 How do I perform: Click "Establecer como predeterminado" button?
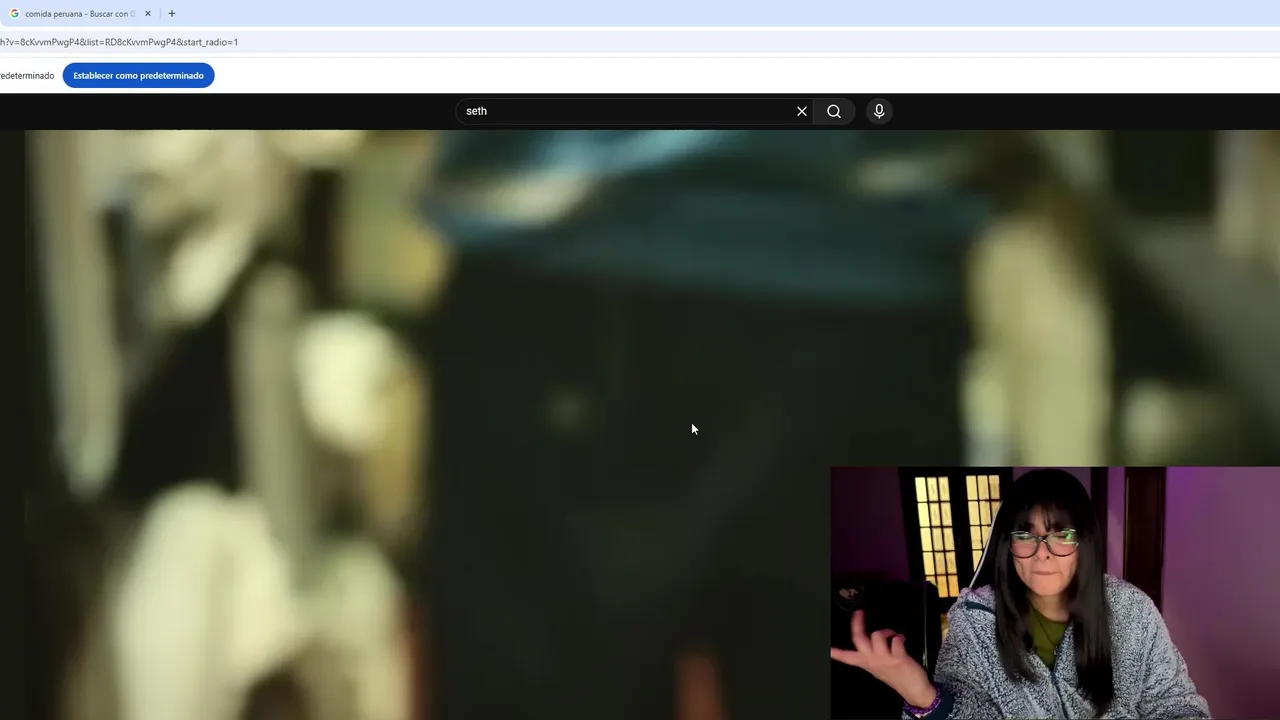pos(138,76)
